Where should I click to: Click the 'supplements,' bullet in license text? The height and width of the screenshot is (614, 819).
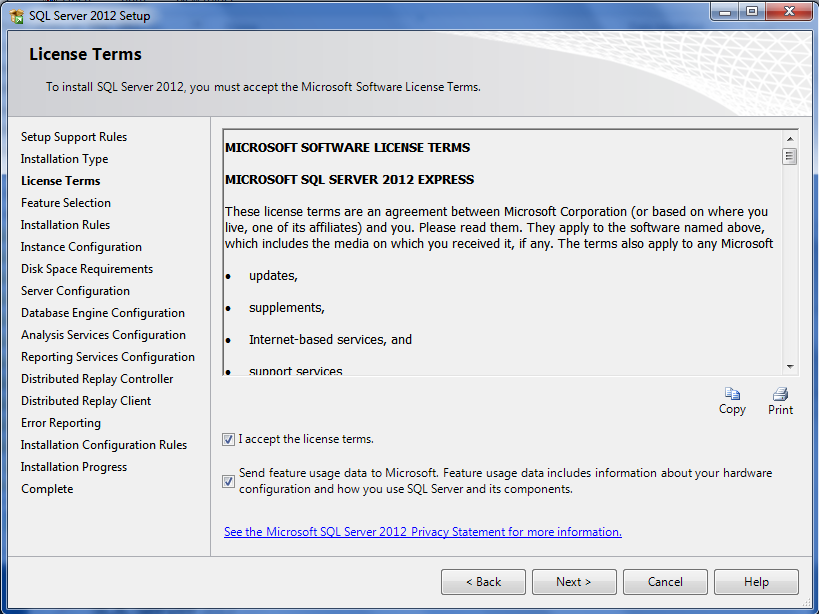pyautogui.click(x=287, y=308)
